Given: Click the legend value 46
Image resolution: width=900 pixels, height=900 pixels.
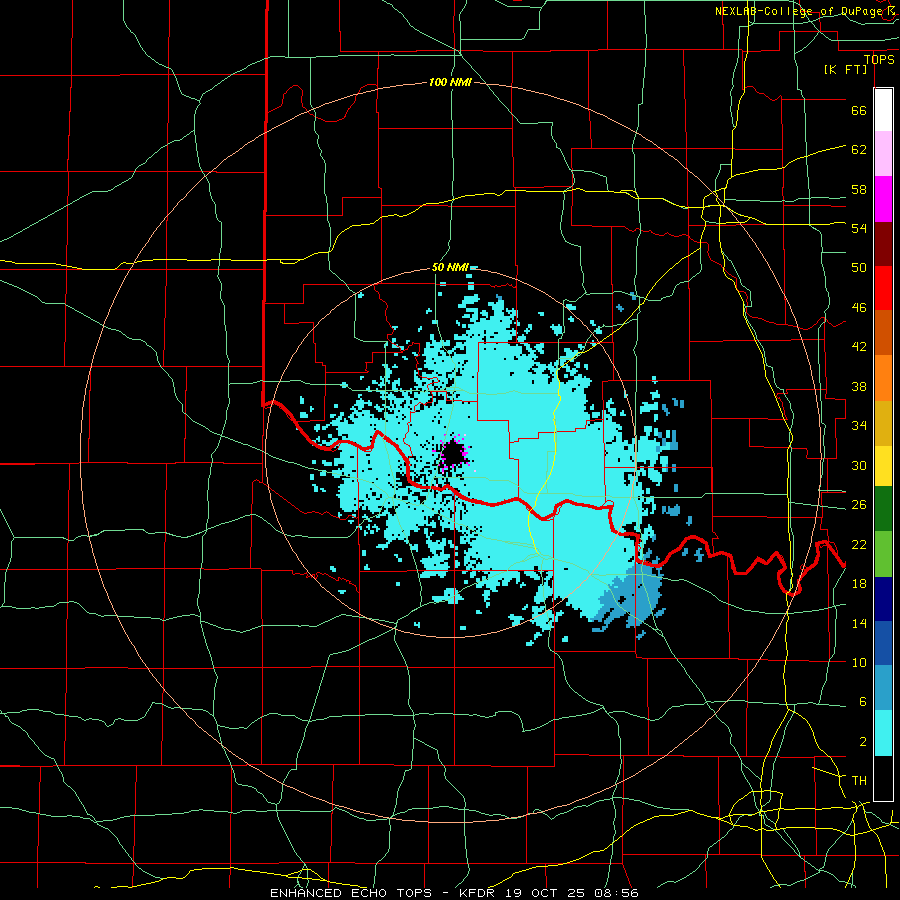Looking at the screenshot, I should coord(859,307).
